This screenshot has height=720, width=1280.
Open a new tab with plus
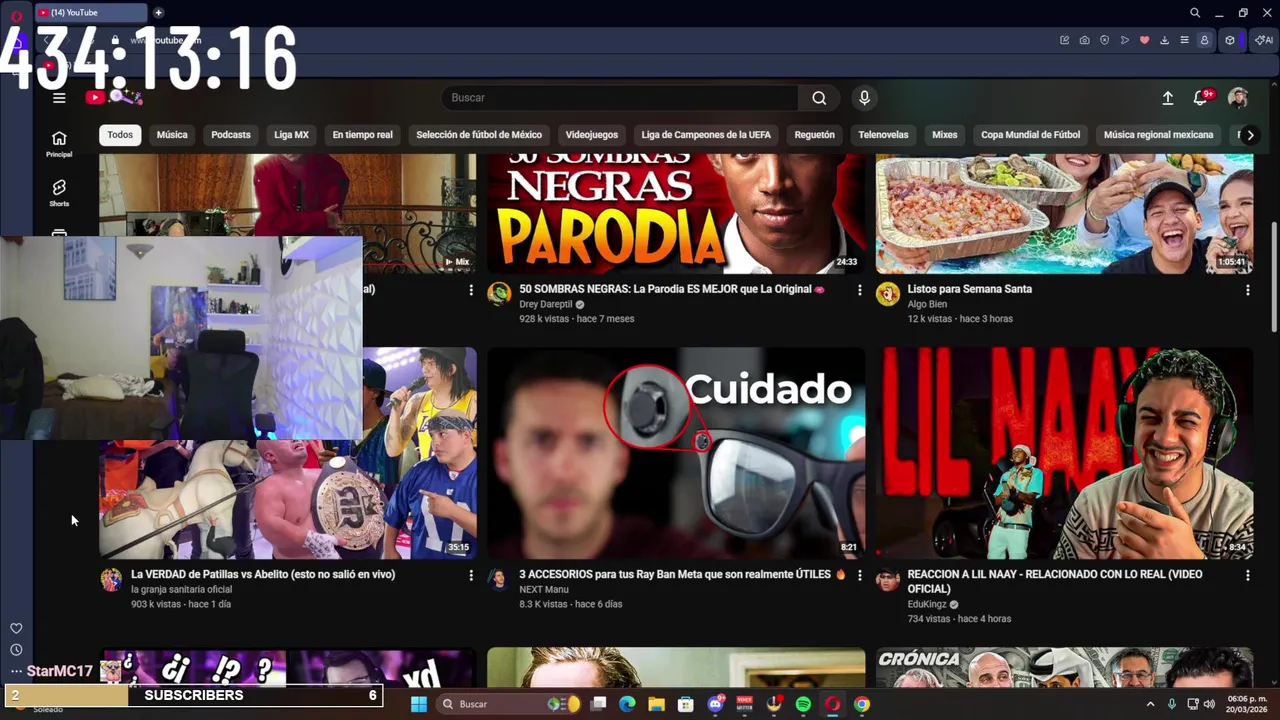tap(158, 13)
